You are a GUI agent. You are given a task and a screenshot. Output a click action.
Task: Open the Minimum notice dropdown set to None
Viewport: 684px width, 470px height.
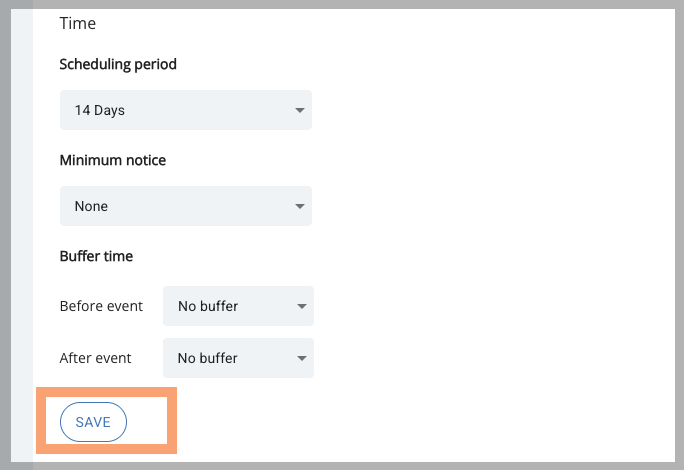186,206
